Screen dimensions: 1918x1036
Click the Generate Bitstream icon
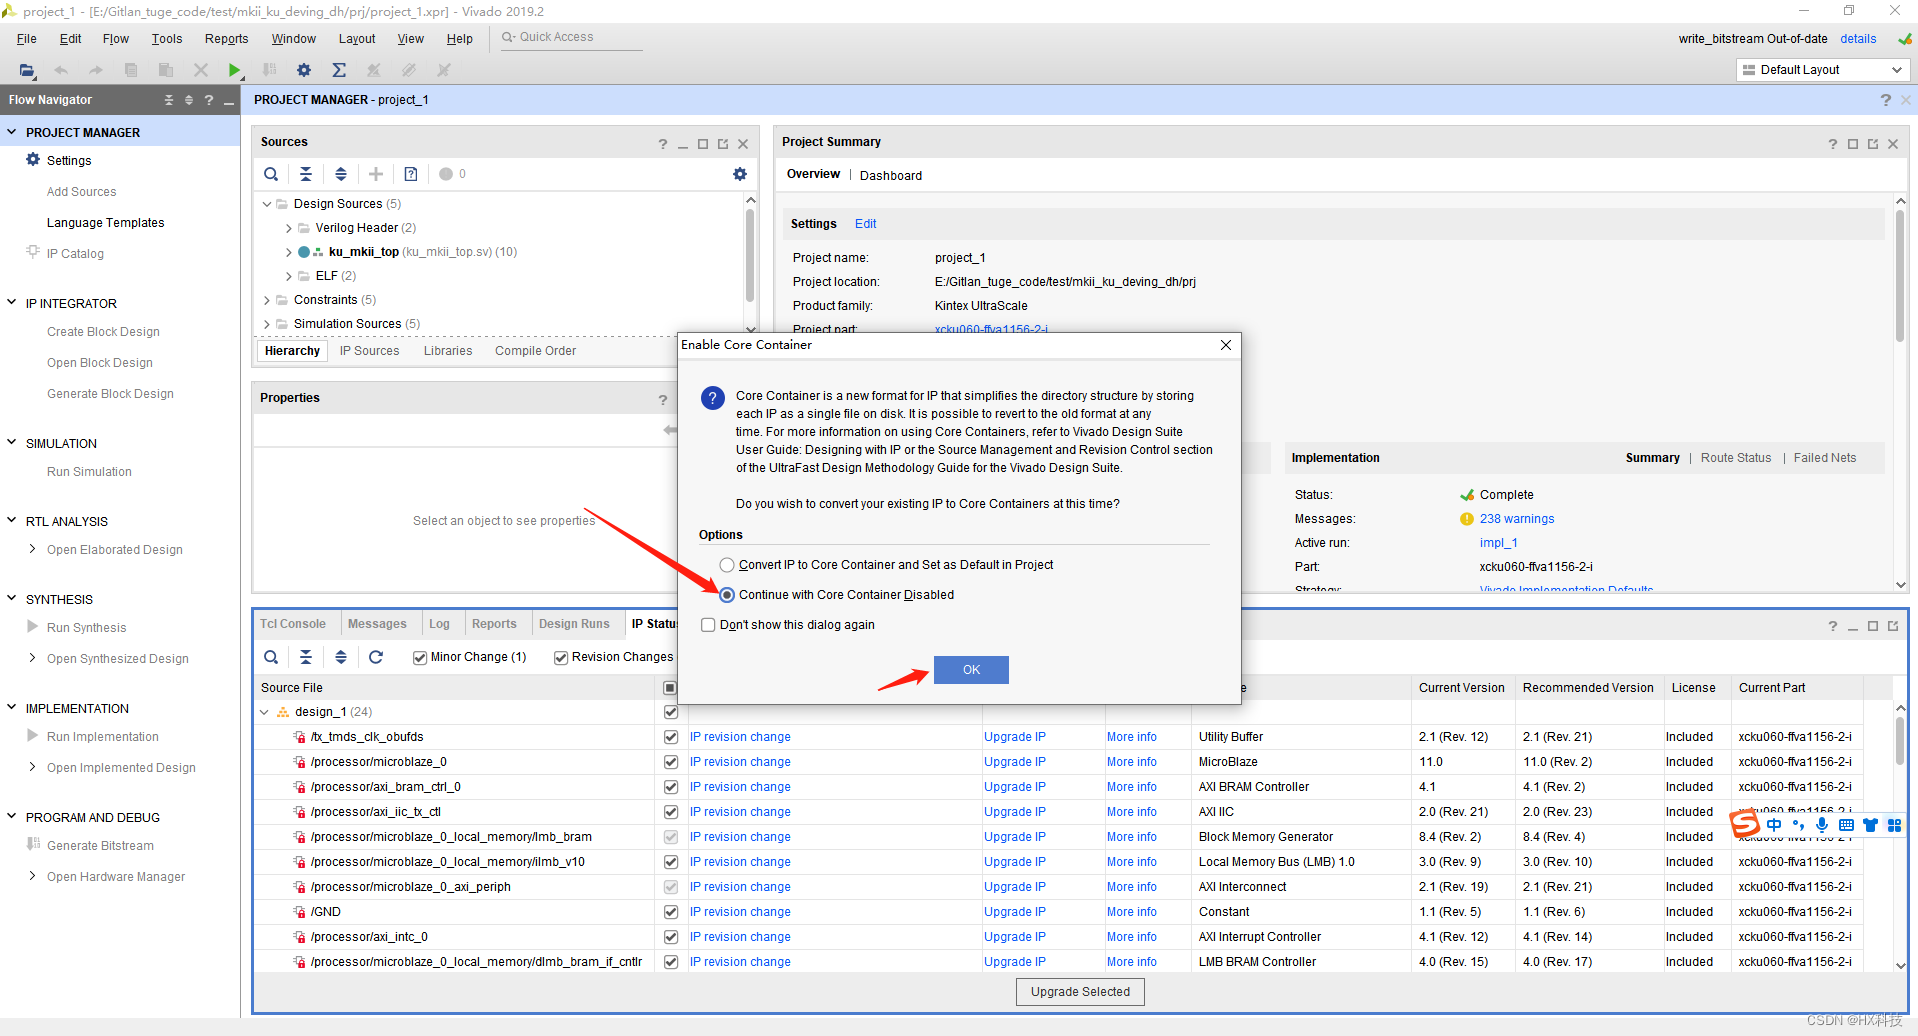pos(33,845)
